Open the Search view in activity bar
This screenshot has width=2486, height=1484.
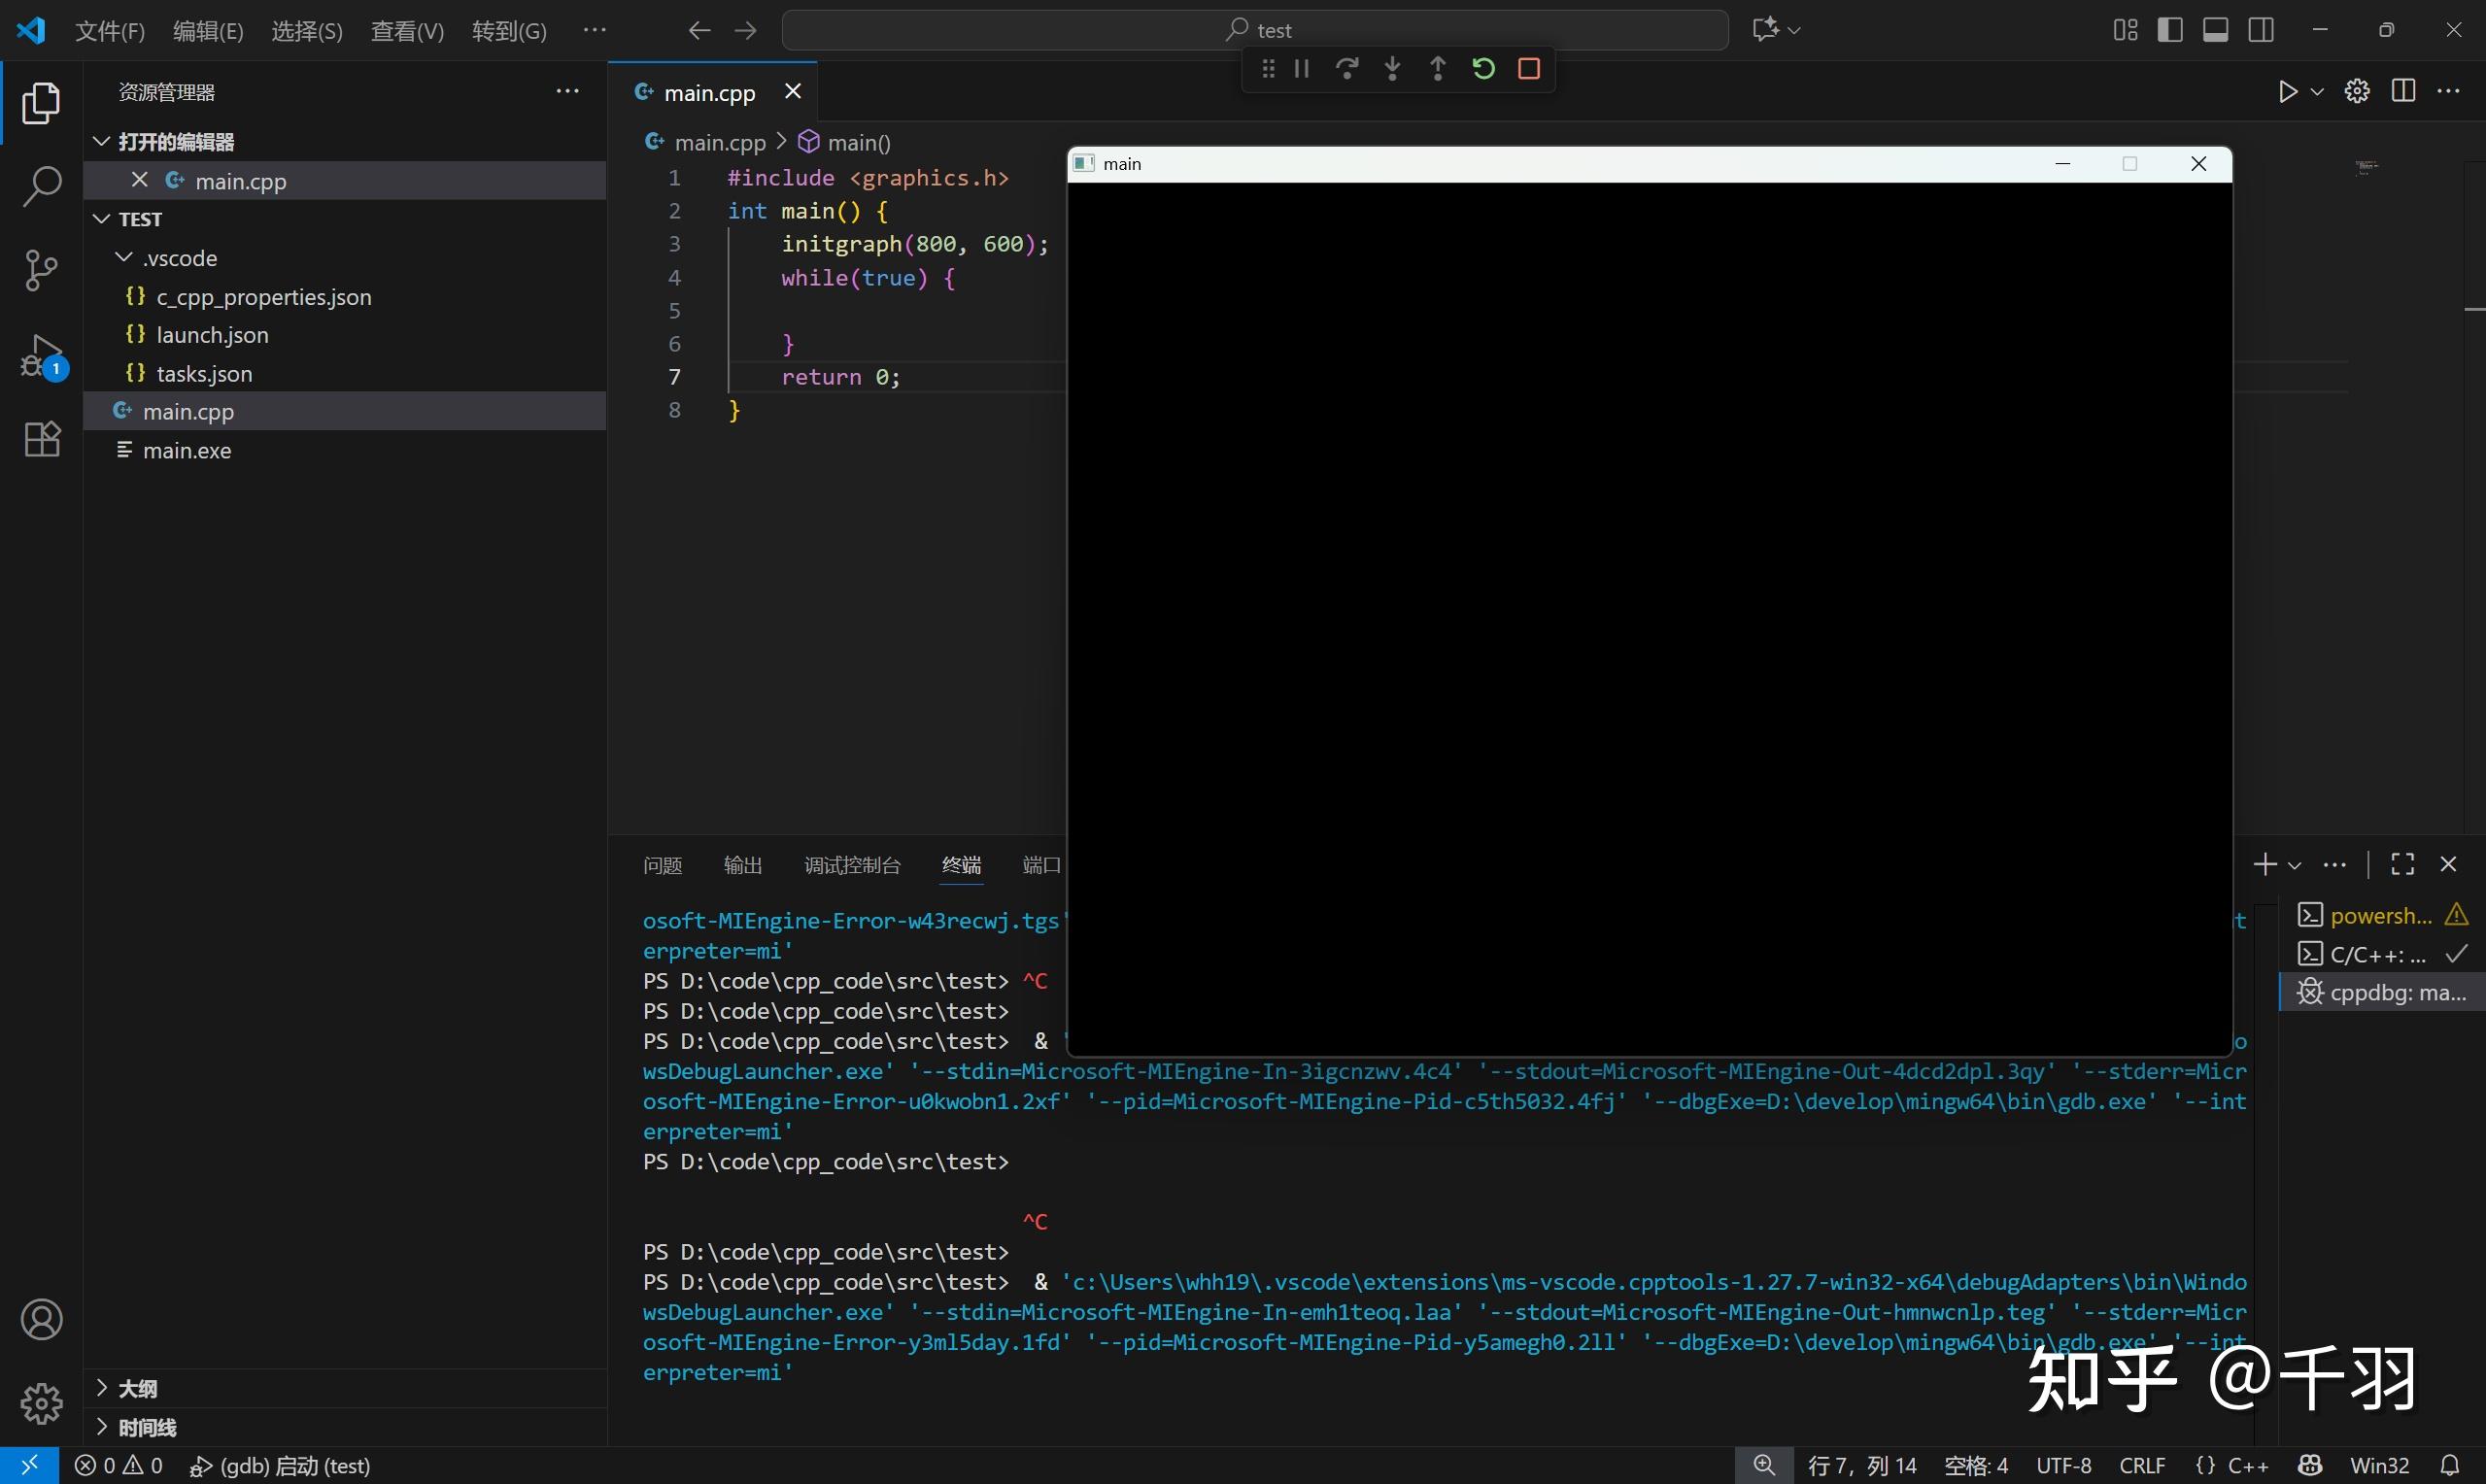point(41,186)
